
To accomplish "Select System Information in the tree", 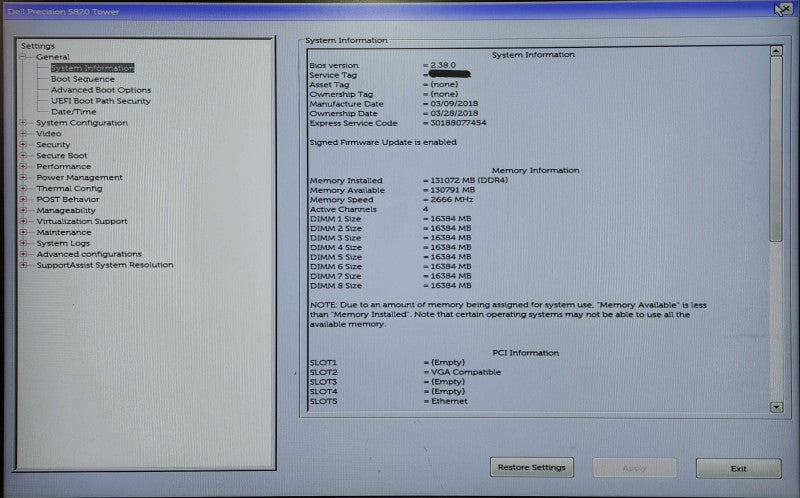I will tap(92, 68).
